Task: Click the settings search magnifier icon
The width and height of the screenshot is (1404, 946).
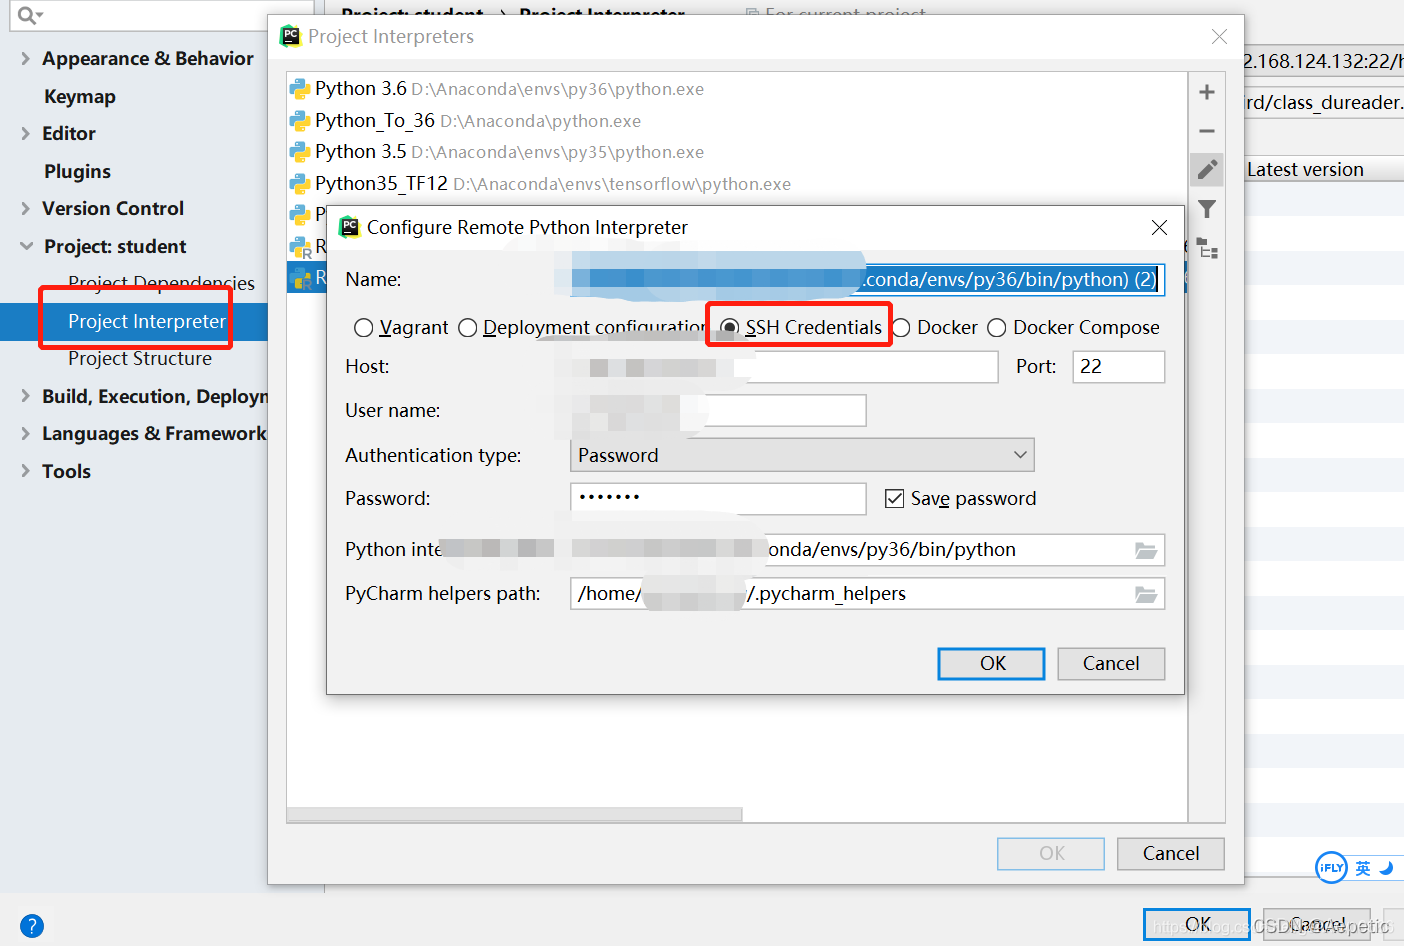Action: click(x=29, y=15)
